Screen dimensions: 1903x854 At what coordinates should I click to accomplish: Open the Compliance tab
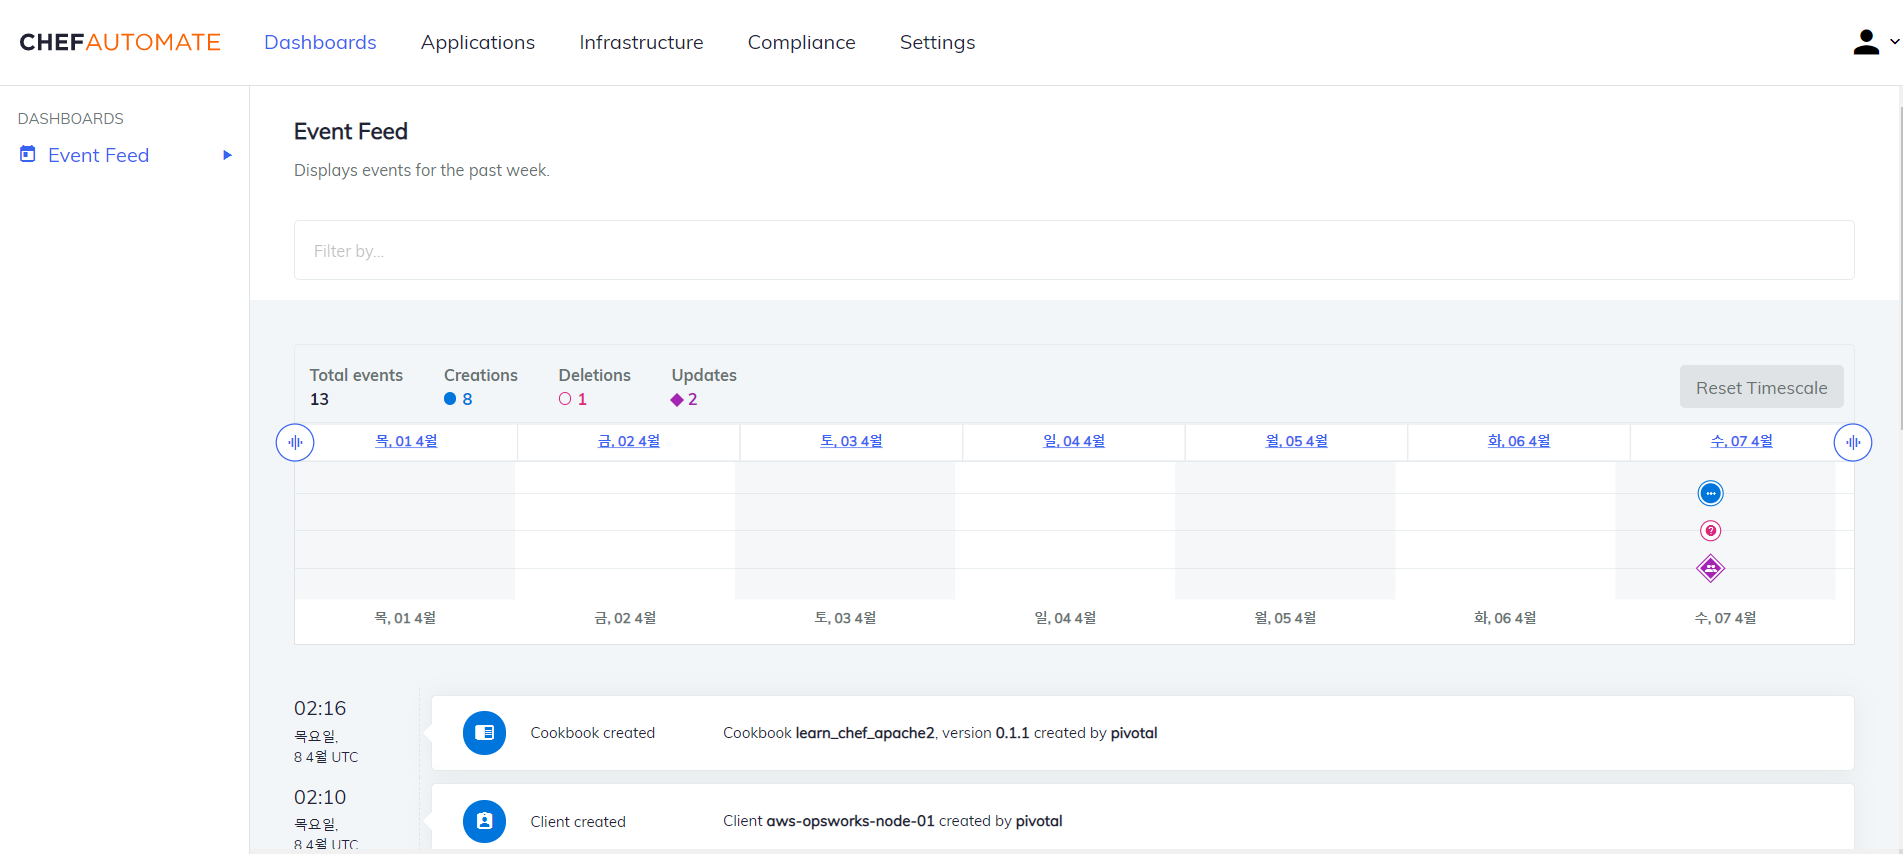[x=801, y=42]
